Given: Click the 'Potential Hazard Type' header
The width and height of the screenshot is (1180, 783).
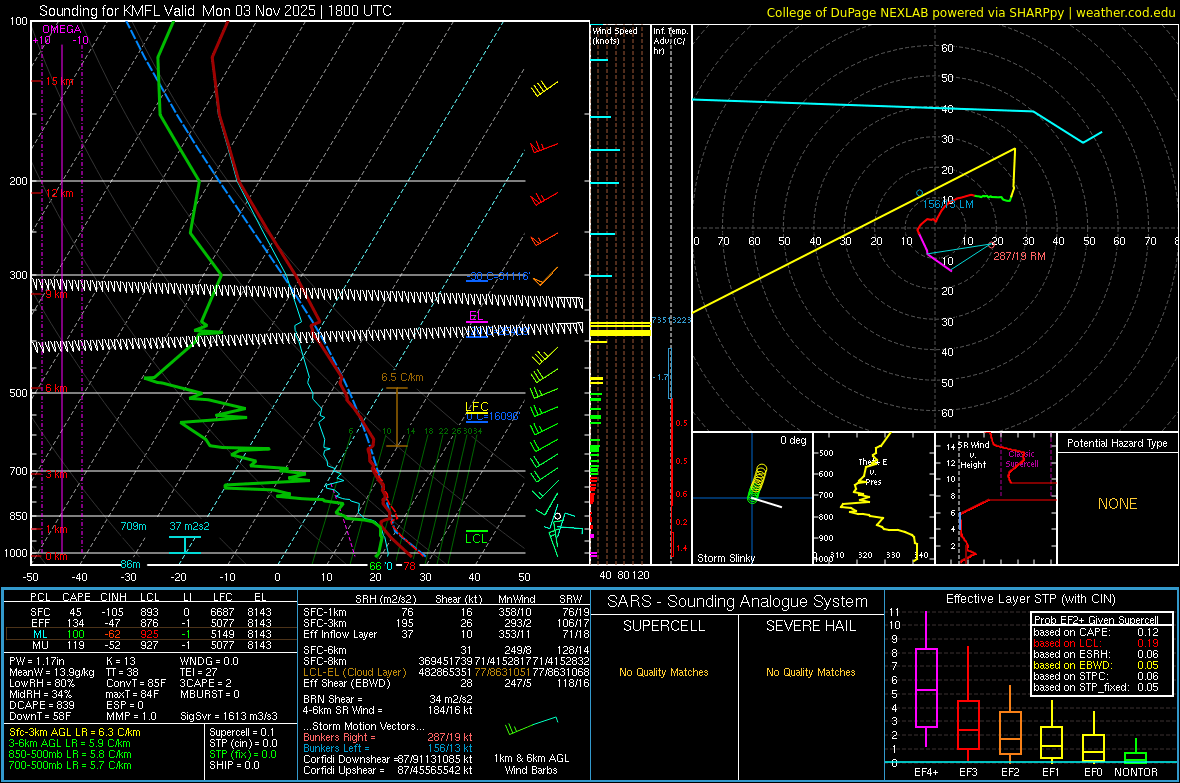Looking at the screenshot, I should coord(1117,443).
